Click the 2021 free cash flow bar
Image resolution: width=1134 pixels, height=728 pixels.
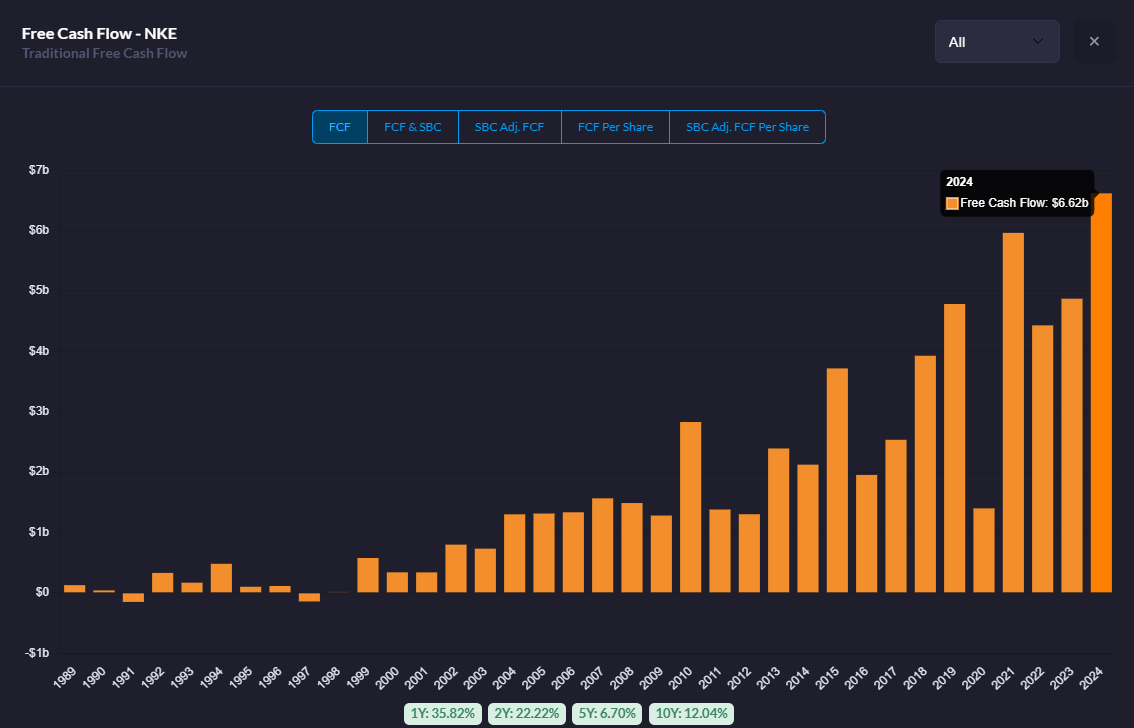point(1013,413)
